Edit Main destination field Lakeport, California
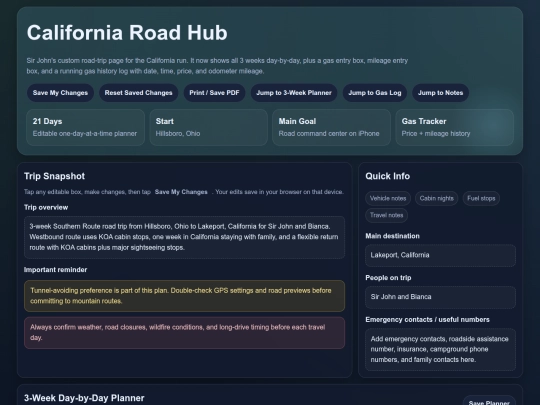The image size is (540, 405). click(440, 256)
